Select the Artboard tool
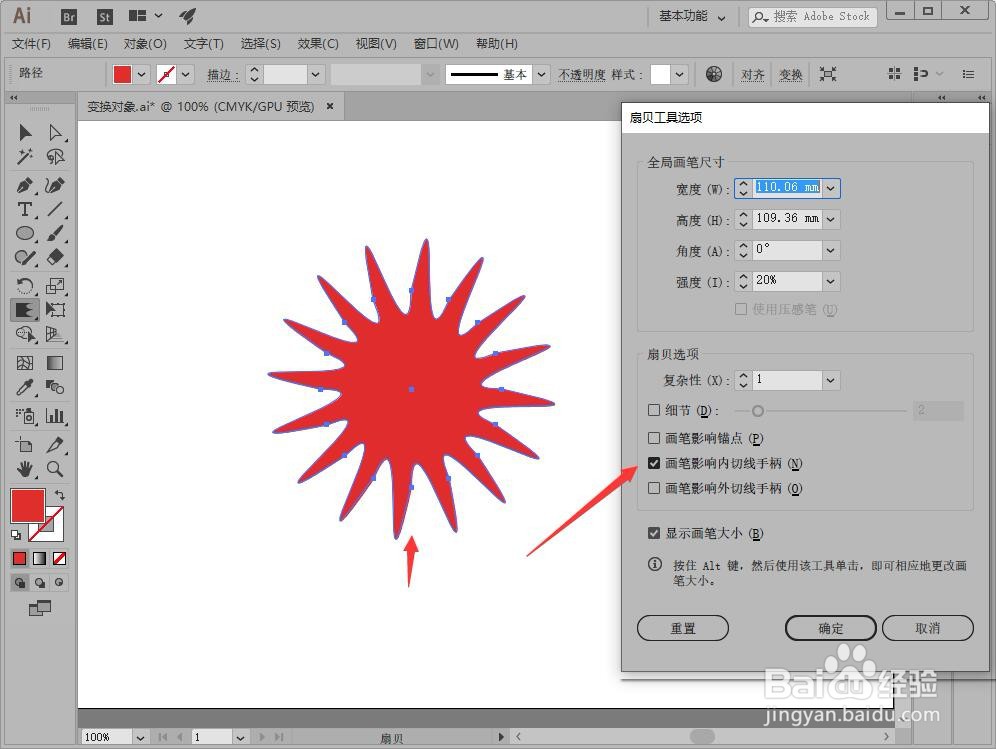This screenshot has width=996, height=749. point(25,445)
